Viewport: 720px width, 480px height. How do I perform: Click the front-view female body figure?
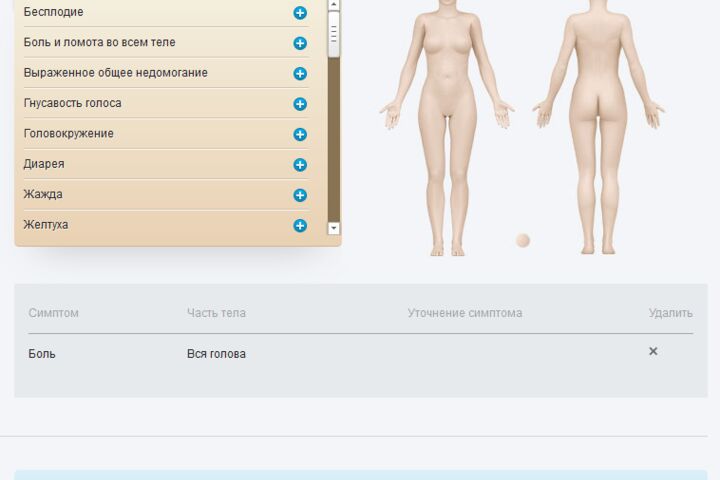pos(447,128)
